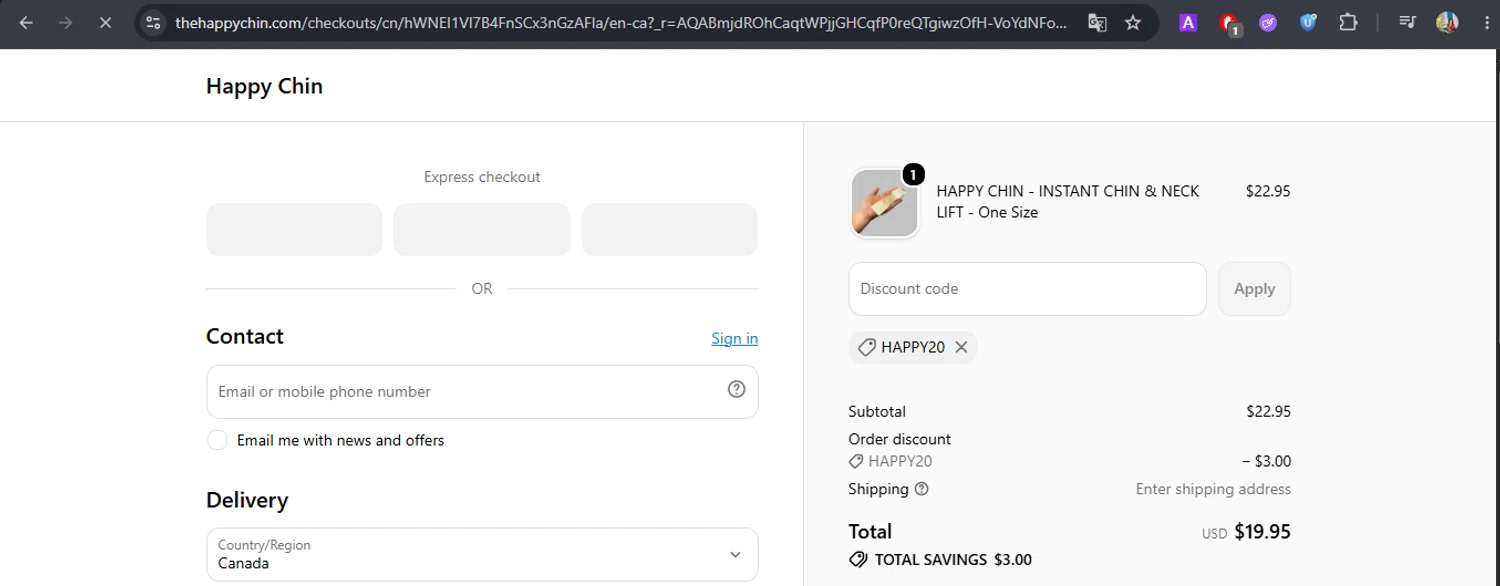Click the product name HAPPY CHIN text
Viewport: 1500px width, 586px height.
tap(1067, 201)
